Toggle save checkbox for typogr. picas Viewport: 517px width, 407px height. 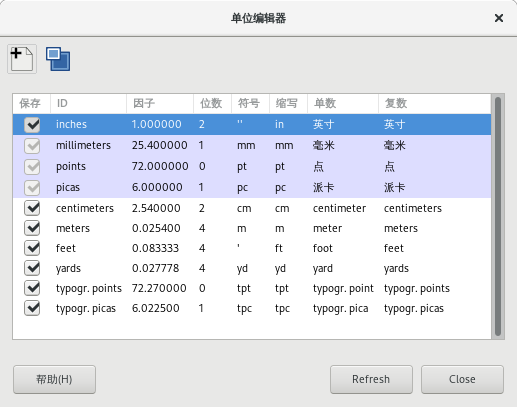point(32,308)
